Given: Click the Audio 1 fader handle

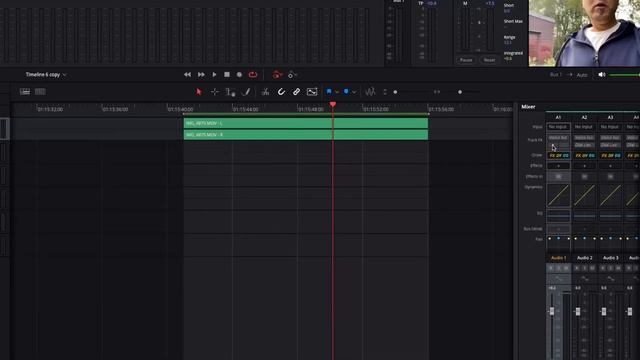Looking at the screenshot, I should tap(552, 311).
